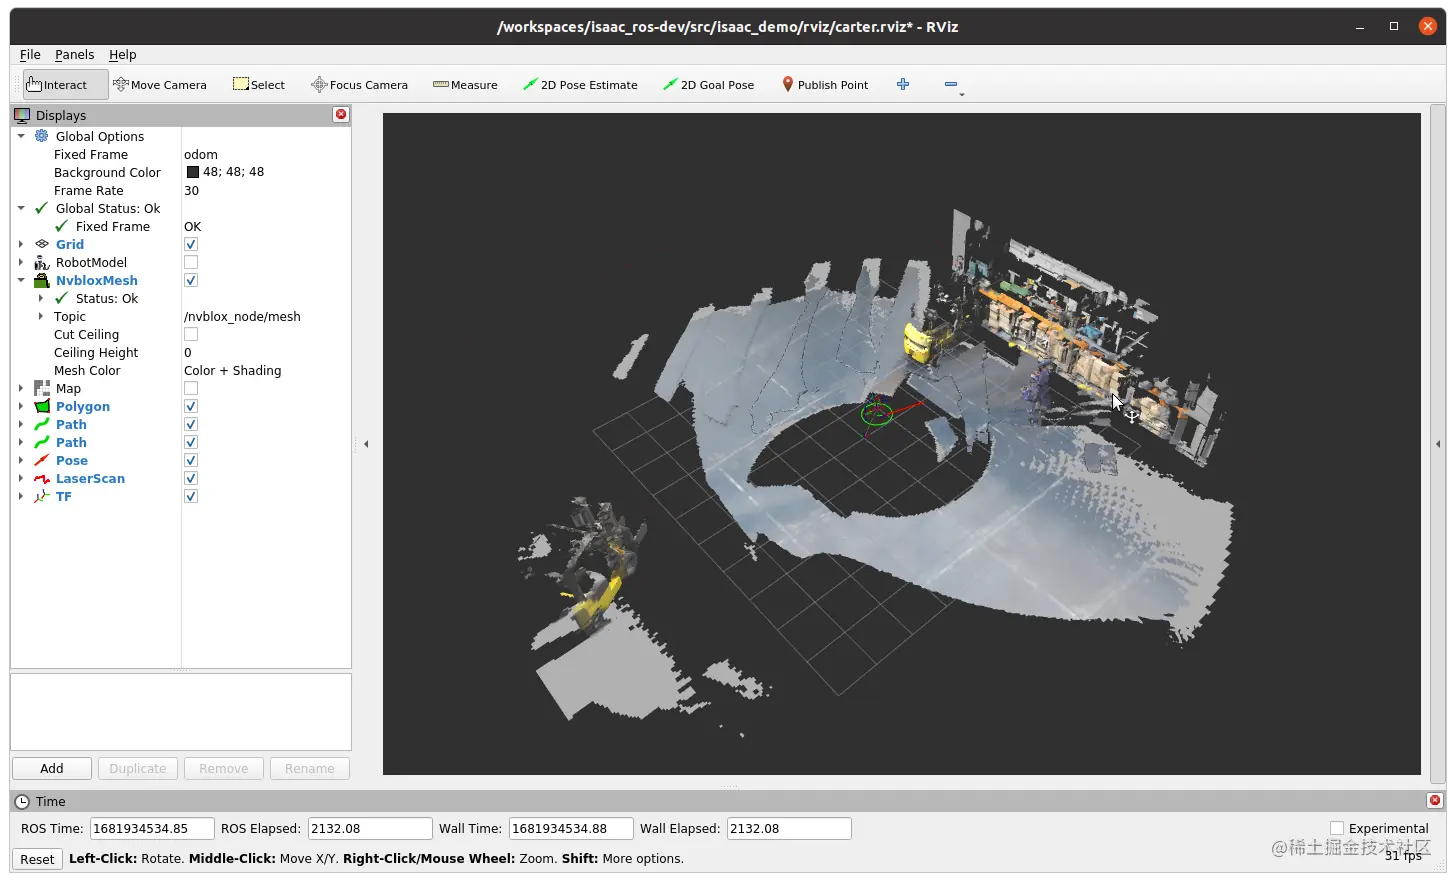This screenshot has width=1456, height=882.
Task: Uncheck the Grid display checkbox
Action: [x=190, y=243]
